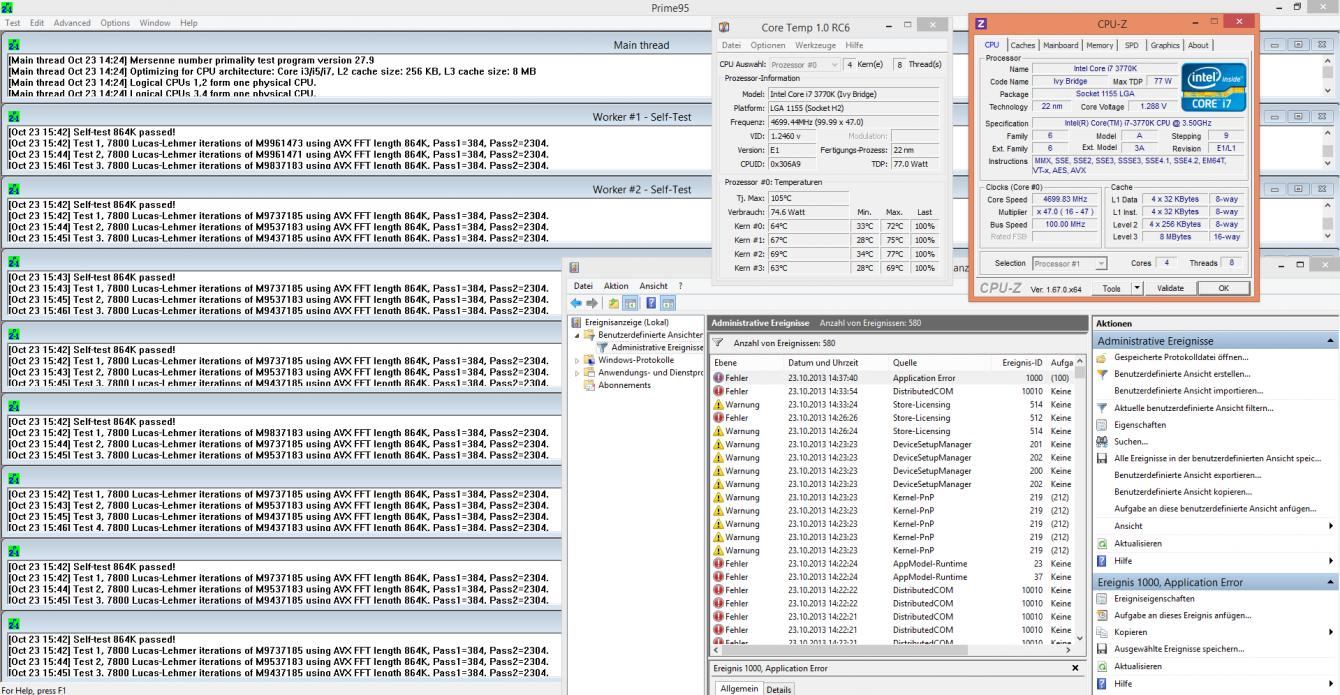
Task: Open the Prime95 Test menu
Action: 13,22
